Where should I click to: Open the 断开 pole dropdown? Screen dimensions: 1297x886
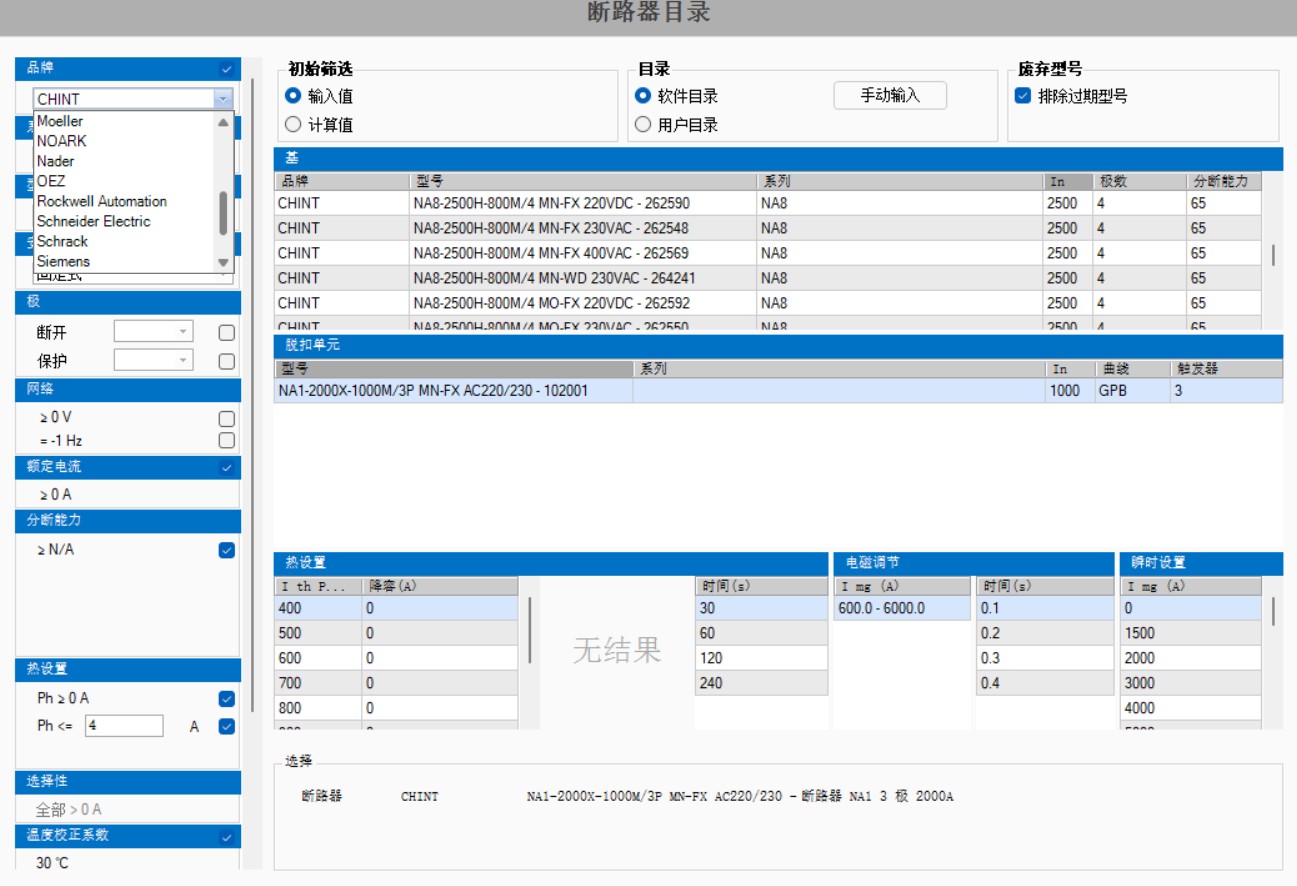pyautogui.click(x=153, y=332)
